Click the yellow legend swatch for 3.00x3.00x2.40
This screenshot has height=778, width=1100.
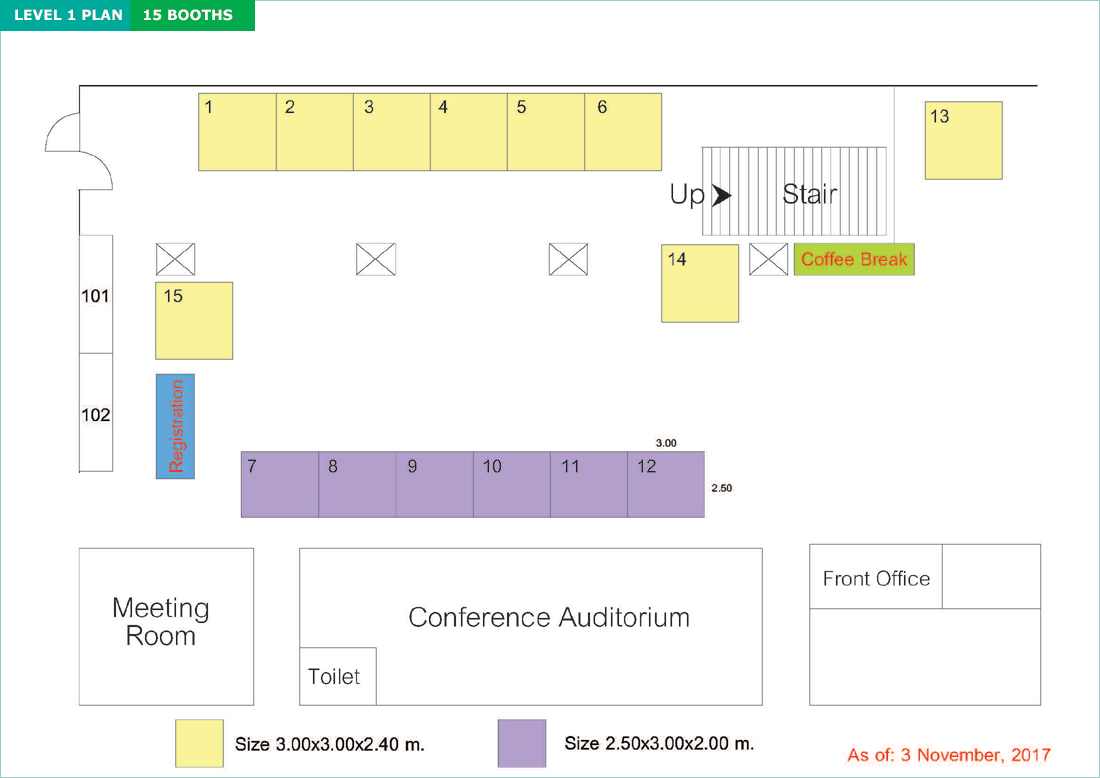199,743
